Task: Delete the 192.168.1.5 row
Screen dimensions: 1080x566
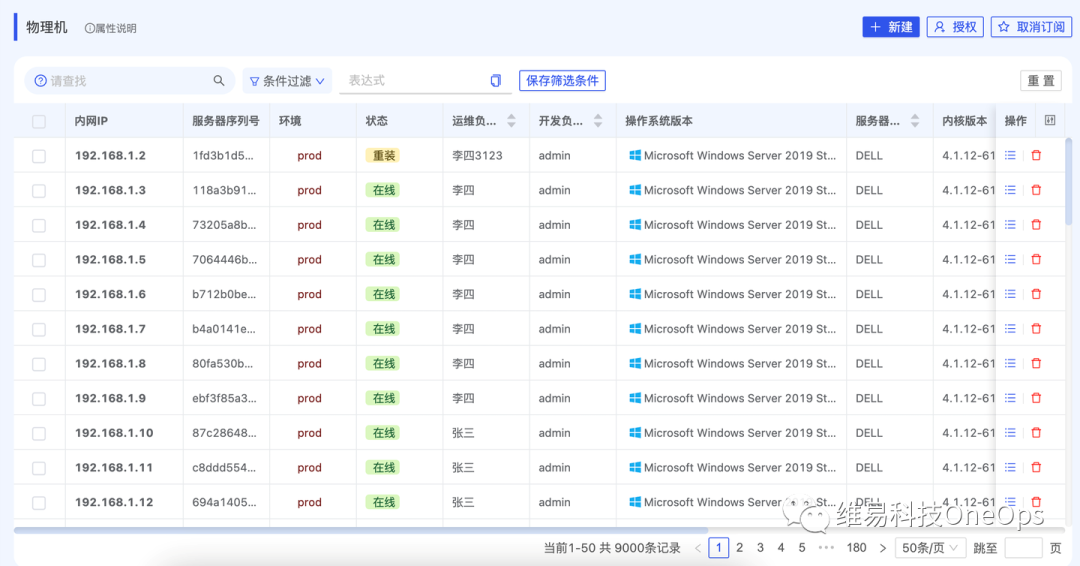Action: [1036, 260]
